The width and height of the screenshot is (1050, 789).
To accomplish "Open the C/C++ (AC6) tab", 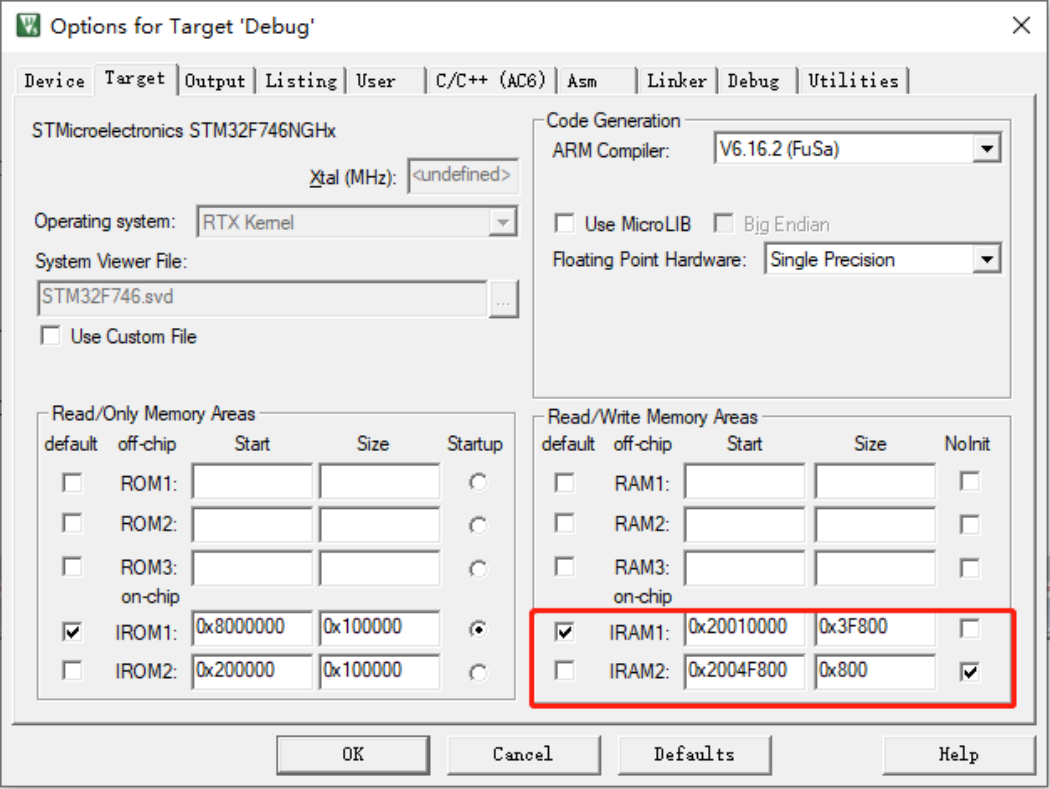I will [491, 81].
